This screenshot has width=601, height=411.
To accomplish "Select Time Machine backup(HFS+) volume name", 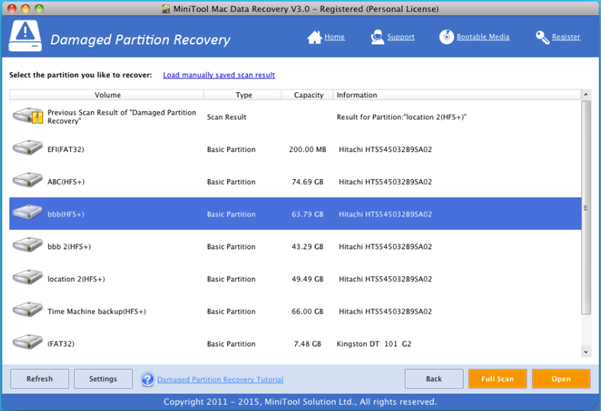I will (97, 311).
